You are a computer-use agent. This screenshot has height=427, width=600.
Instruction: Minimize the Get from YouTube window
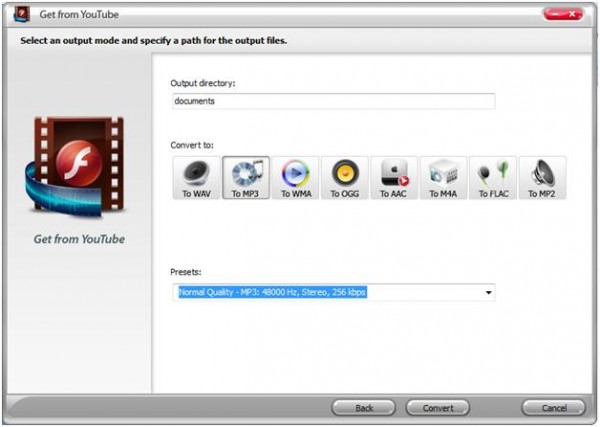coord(553,14)
